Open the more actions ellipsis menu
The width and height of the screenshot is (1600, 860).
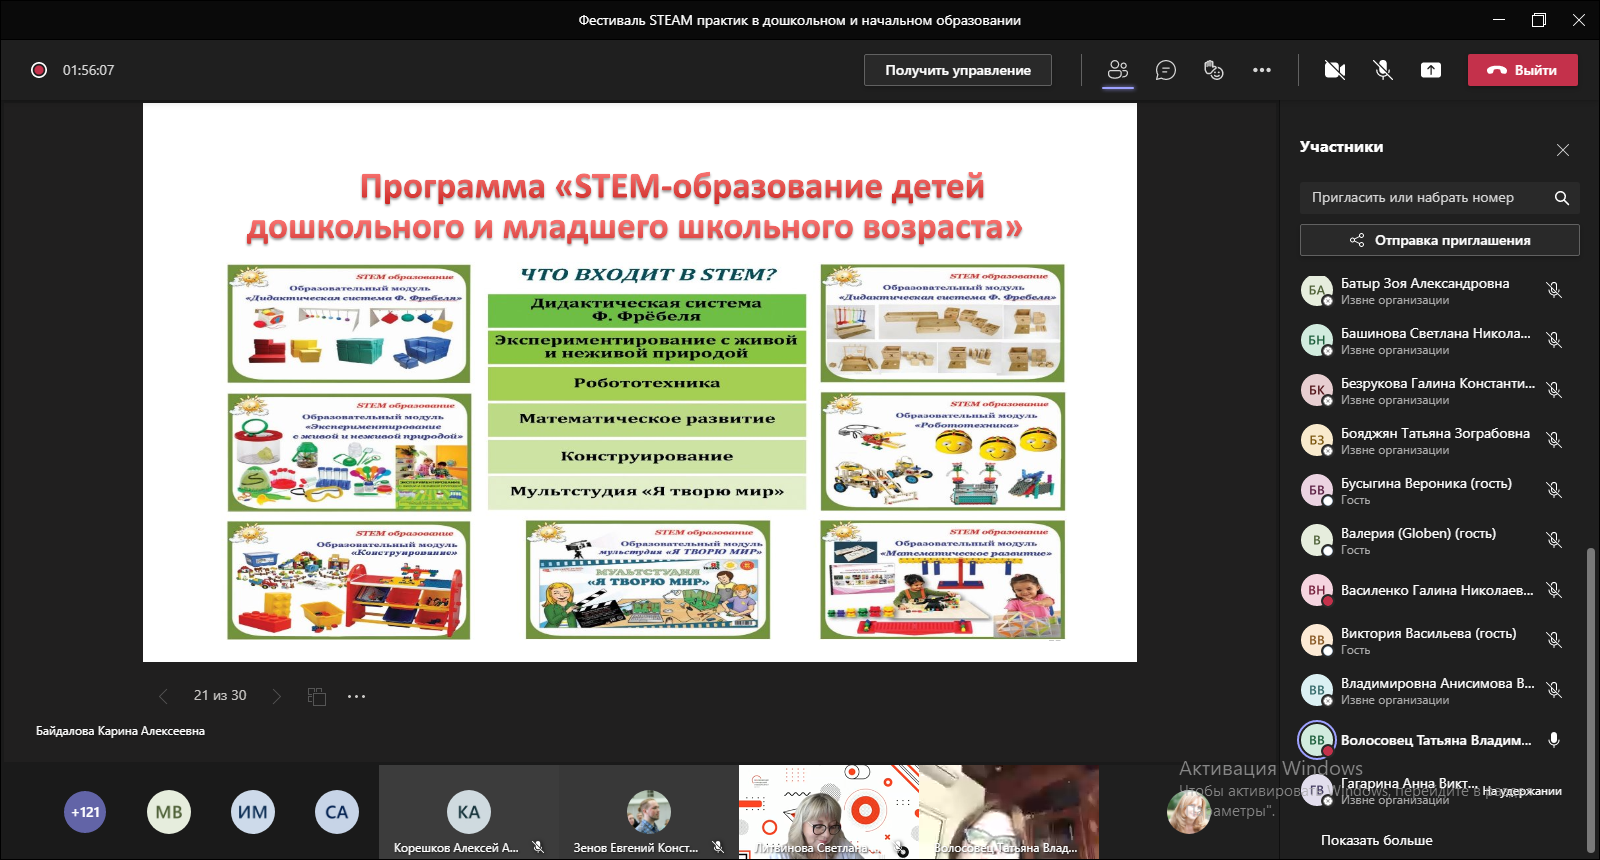tap(1262, 70)
